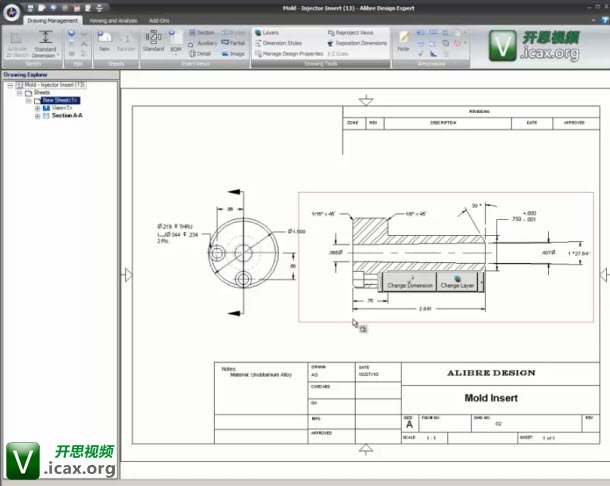This screenshot has width=610, height=486.
Task: Select the Sheets folder in Drawing Explorer
Action: pos(42,93)
